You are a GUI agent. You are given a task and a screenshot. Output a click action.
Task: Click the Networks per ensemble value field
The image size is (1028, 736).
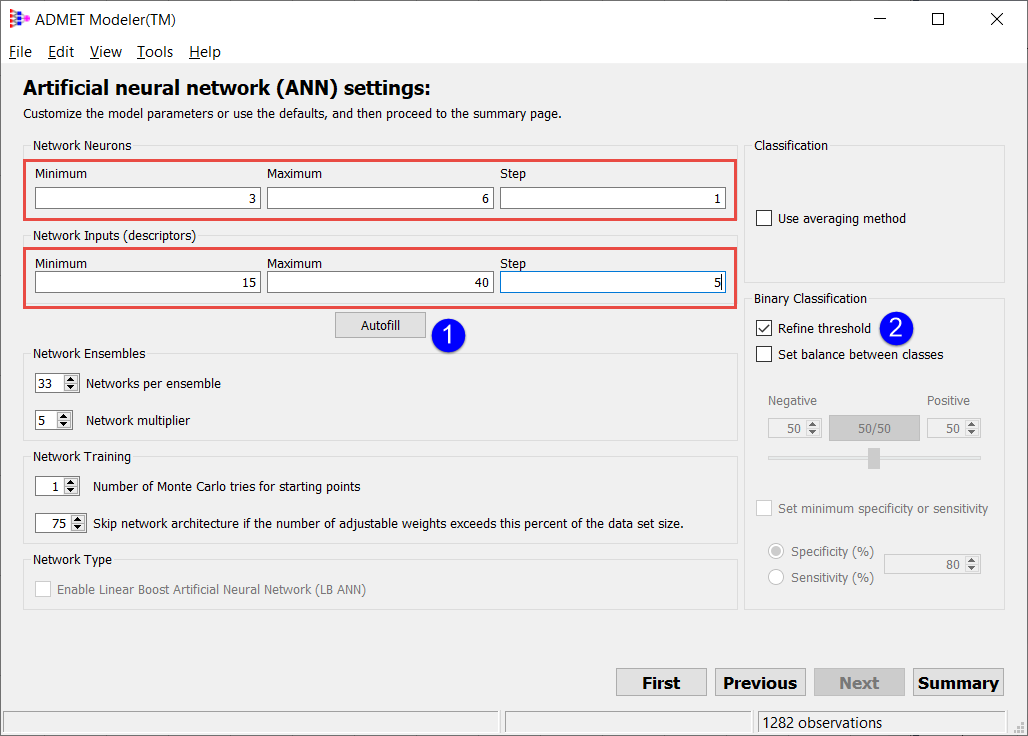[50, 383]
